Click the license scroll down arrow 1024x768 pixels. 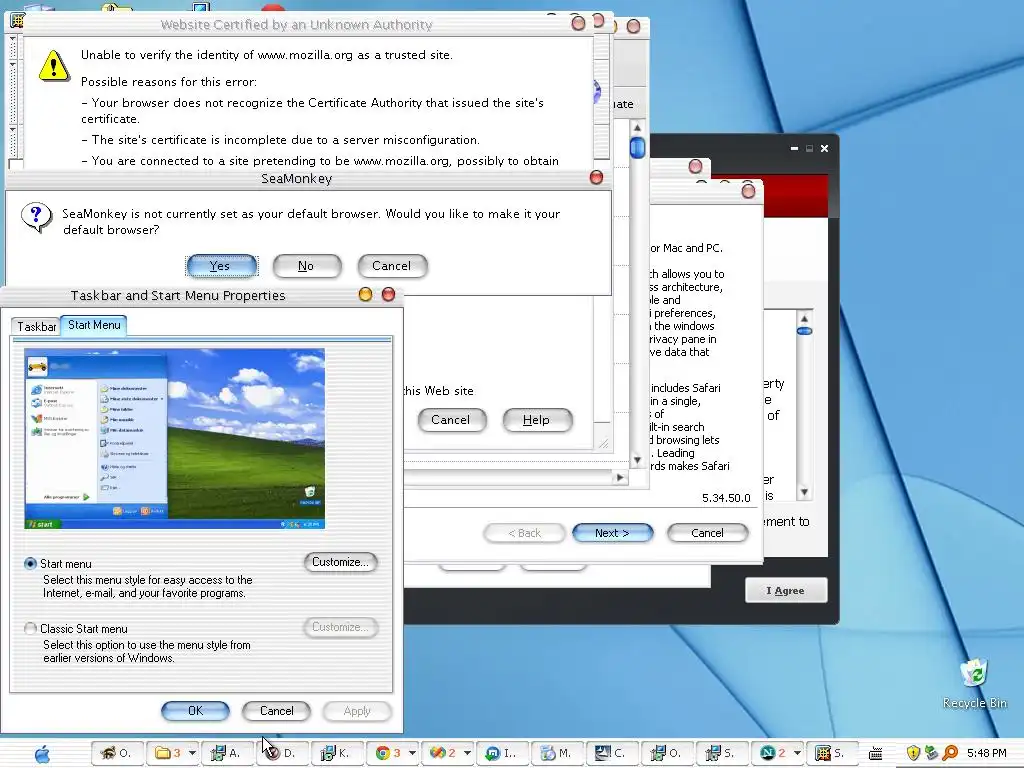[x=805, y=492]
